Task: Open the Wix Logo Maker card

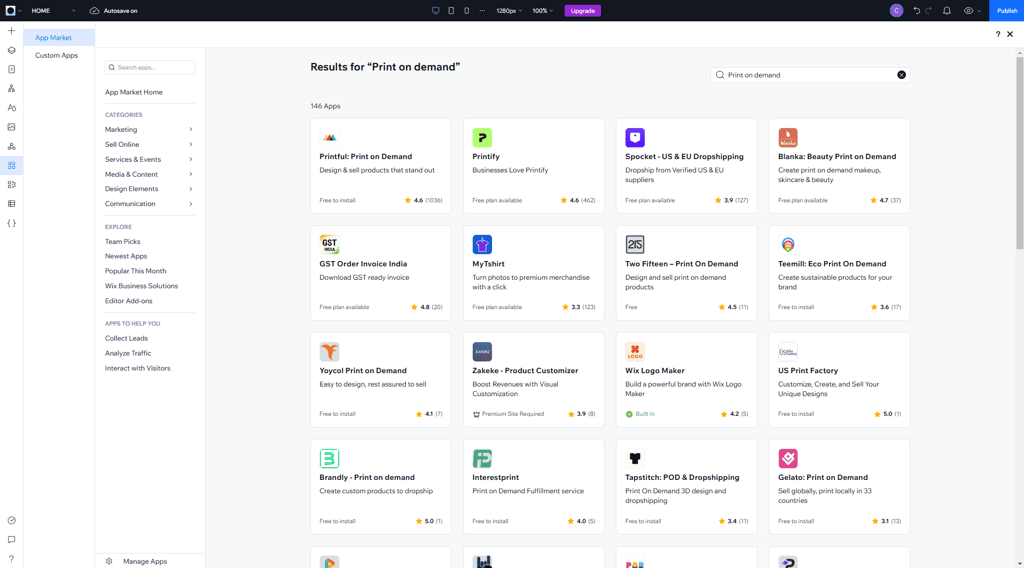Action: click(686, 380)
